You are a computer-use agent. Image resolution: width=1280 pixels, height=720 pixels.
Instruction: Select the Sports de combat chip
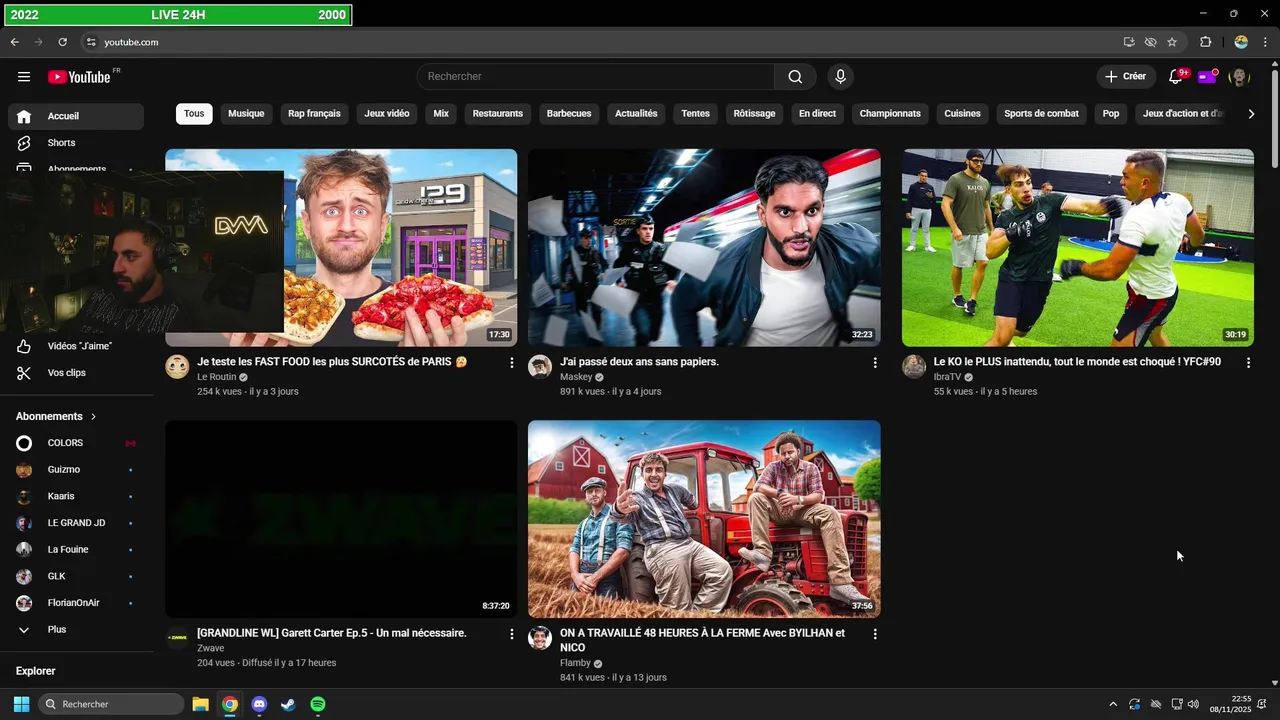pyautogui.click(x=1041, y=114)
